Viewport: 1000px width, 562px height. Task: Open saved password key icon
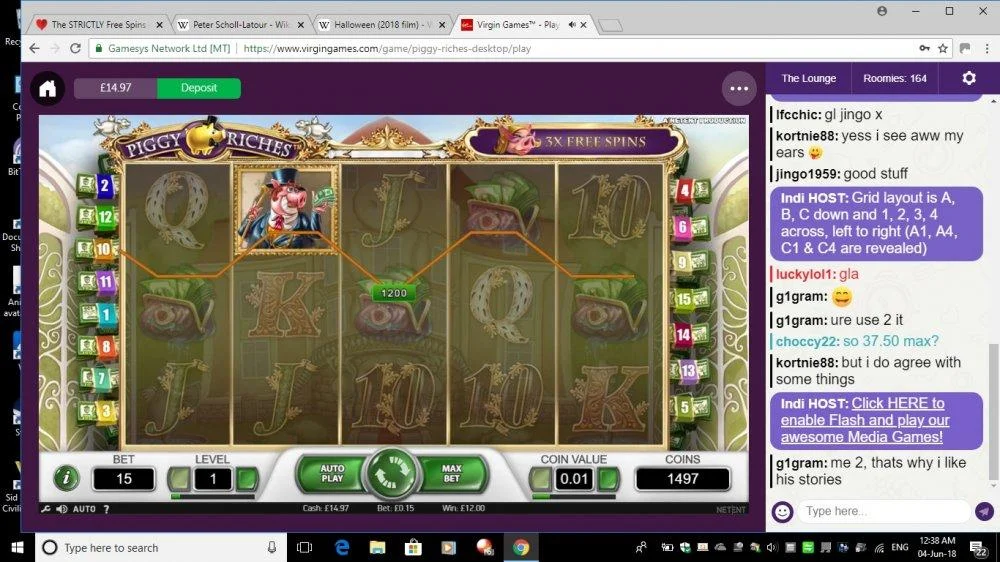coord(924,48)
